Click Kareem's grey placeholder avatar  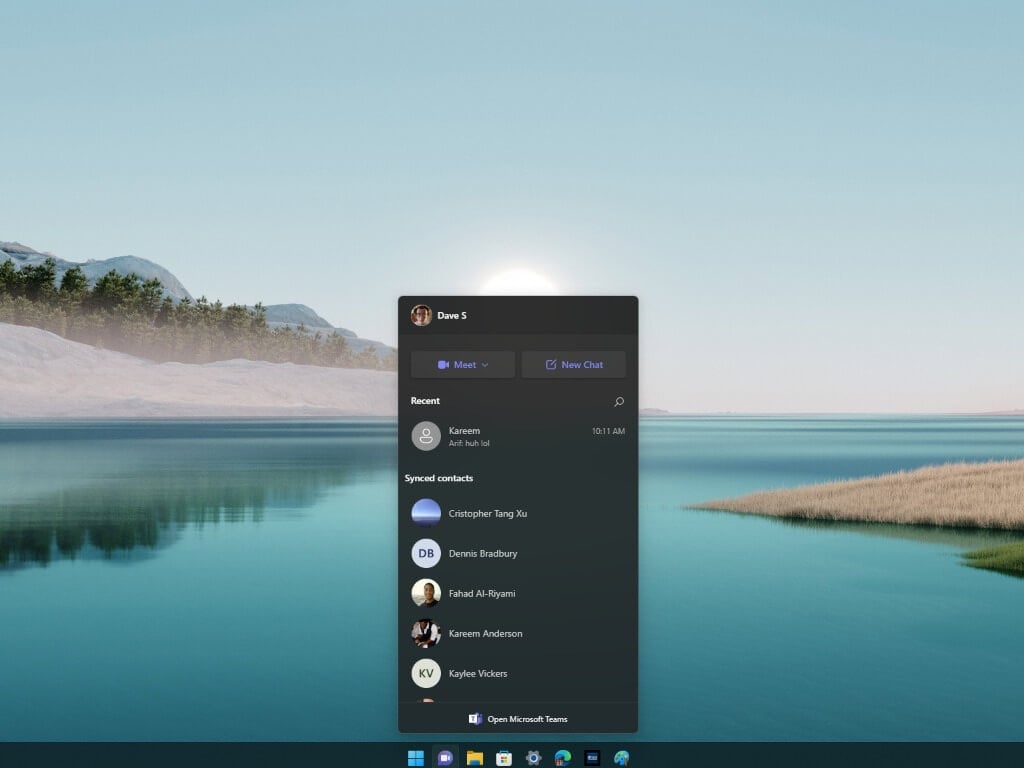(x=426, y=436)
